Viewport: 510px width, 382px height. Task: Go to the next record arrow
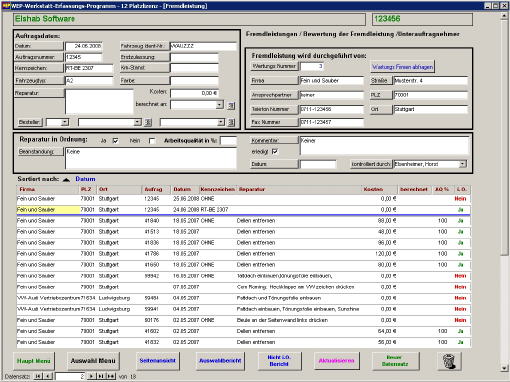[x=91, y=376]
